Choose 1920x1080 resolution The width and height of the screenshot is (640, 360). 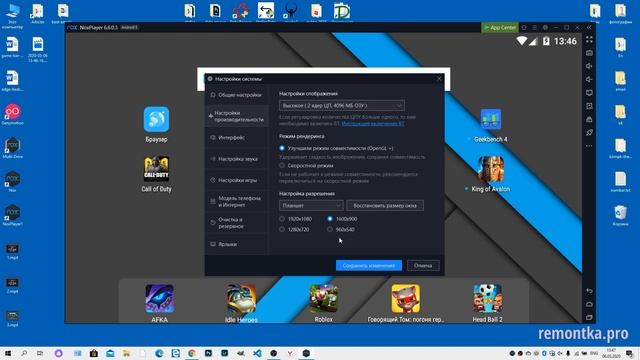click(282, 219)
